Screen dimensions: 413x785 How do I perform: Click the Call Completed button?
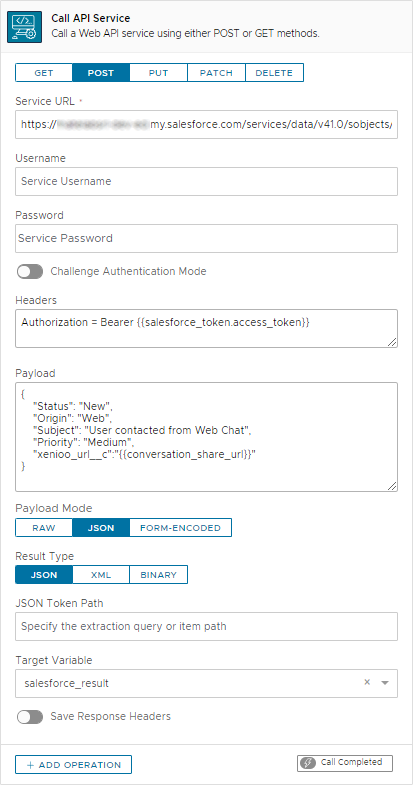pyautogui.click(x=345, y=763)
